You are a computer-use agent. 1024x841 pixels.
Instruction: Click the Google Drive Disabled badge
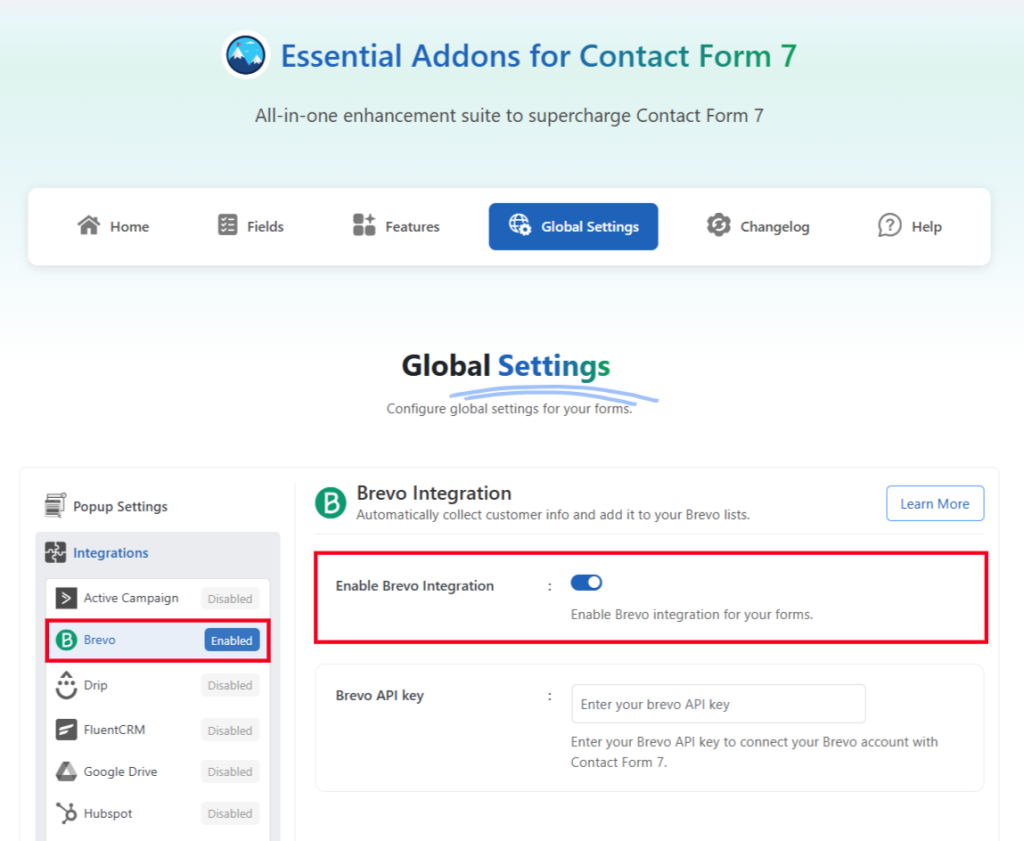tap(230, 772)
